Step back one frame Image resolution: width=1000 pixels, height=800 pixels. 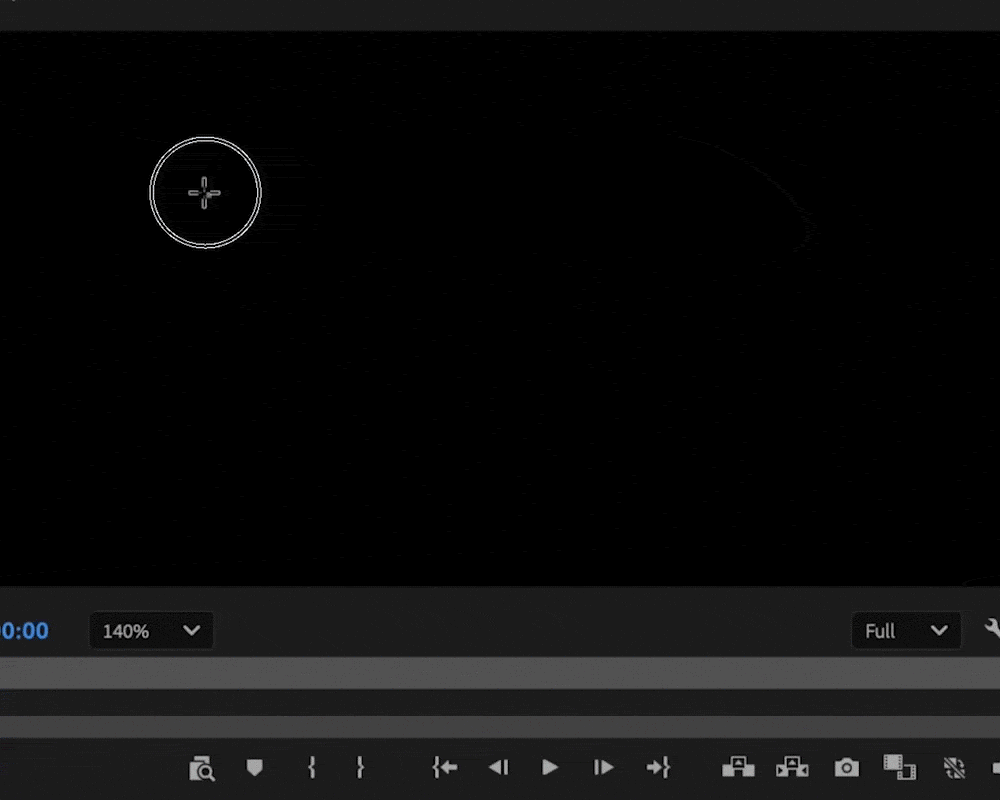coord(499,767)
